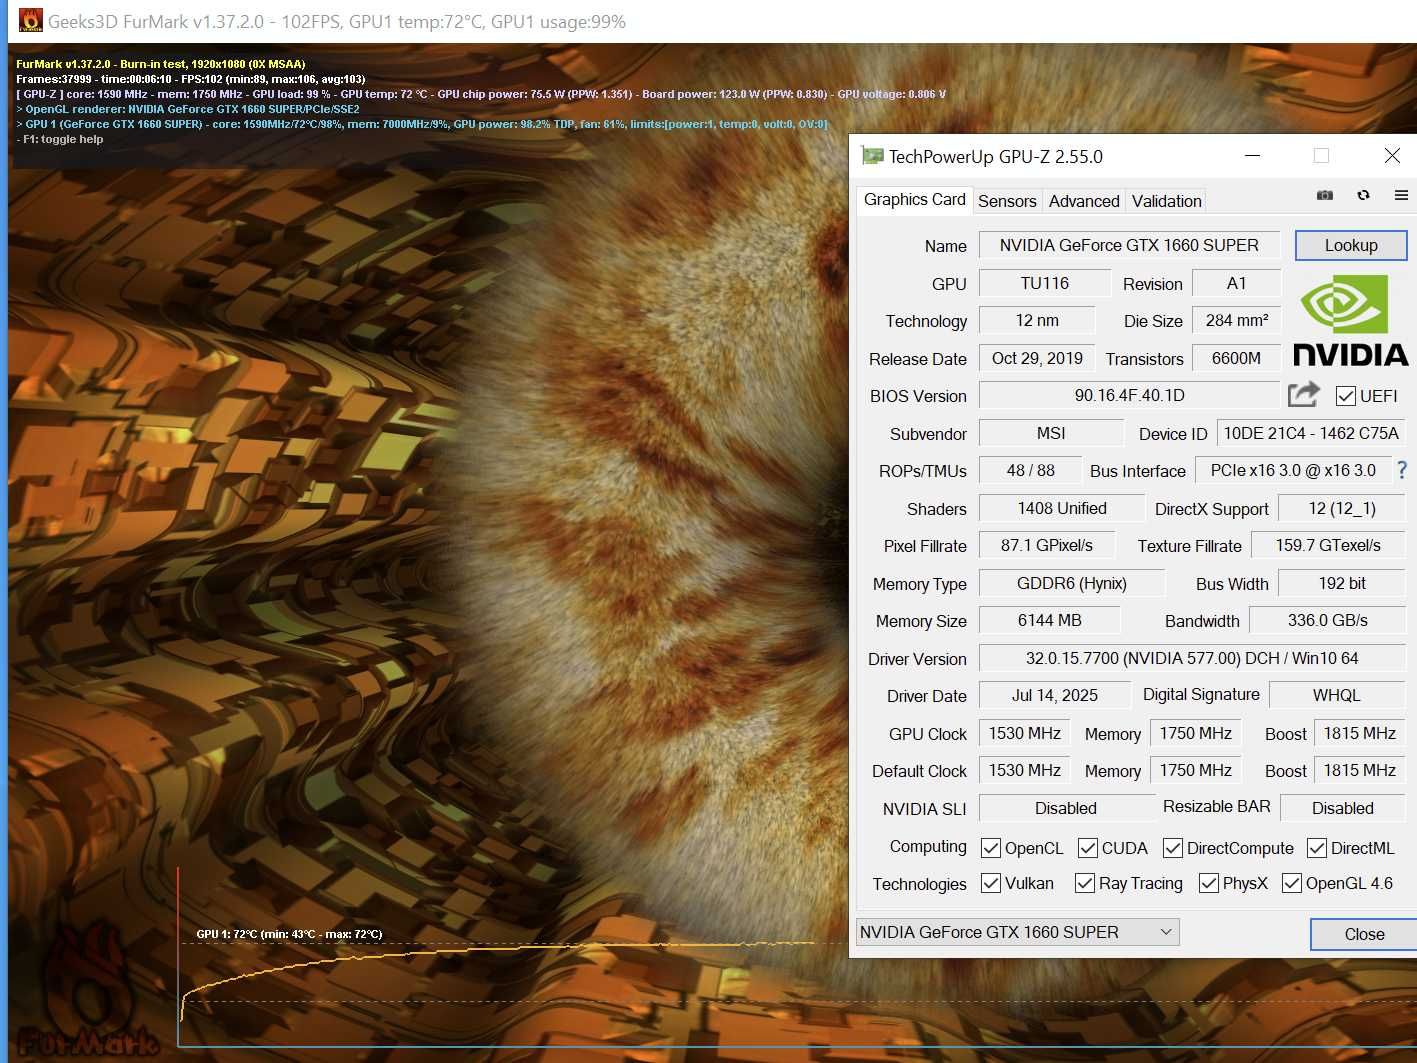1417x1063 pixels.
Task: Click the Revision A1 field
Action: 1236,283
